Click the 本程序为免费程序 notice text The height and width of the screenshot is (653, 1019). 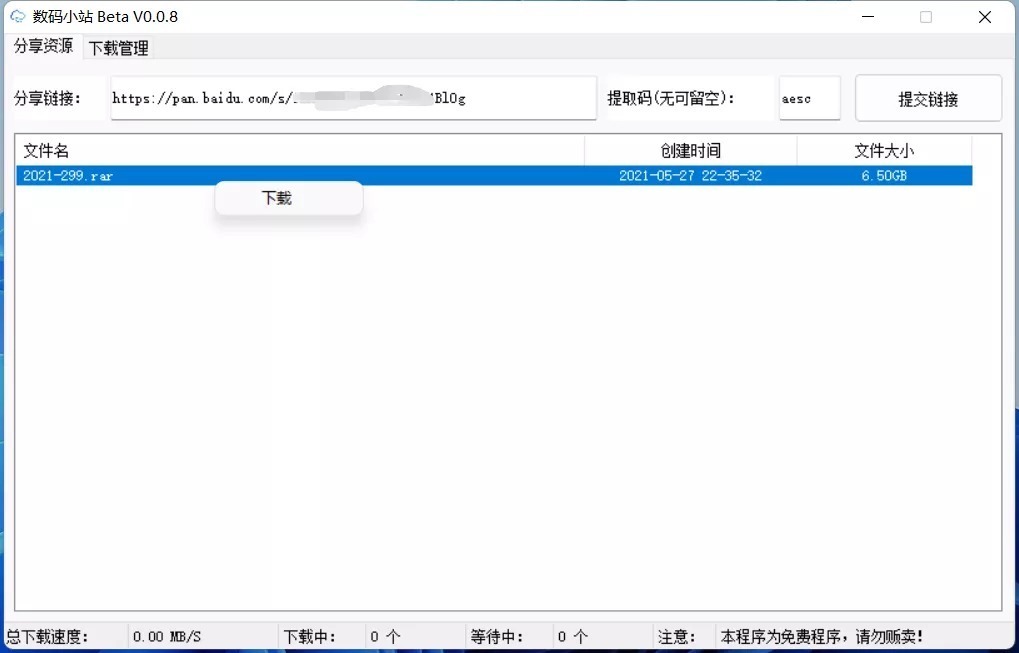(x=822, y=637)
